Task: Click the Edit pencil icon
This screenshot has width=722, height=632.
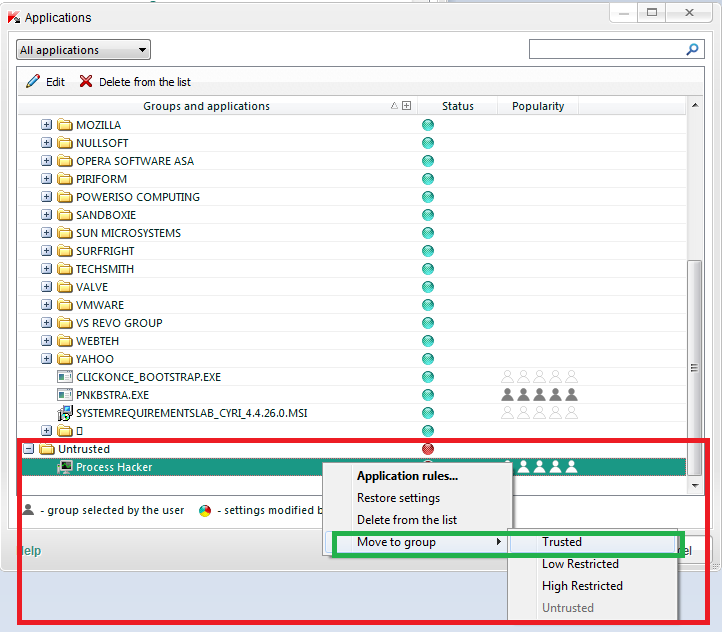Action: [33, 81]
